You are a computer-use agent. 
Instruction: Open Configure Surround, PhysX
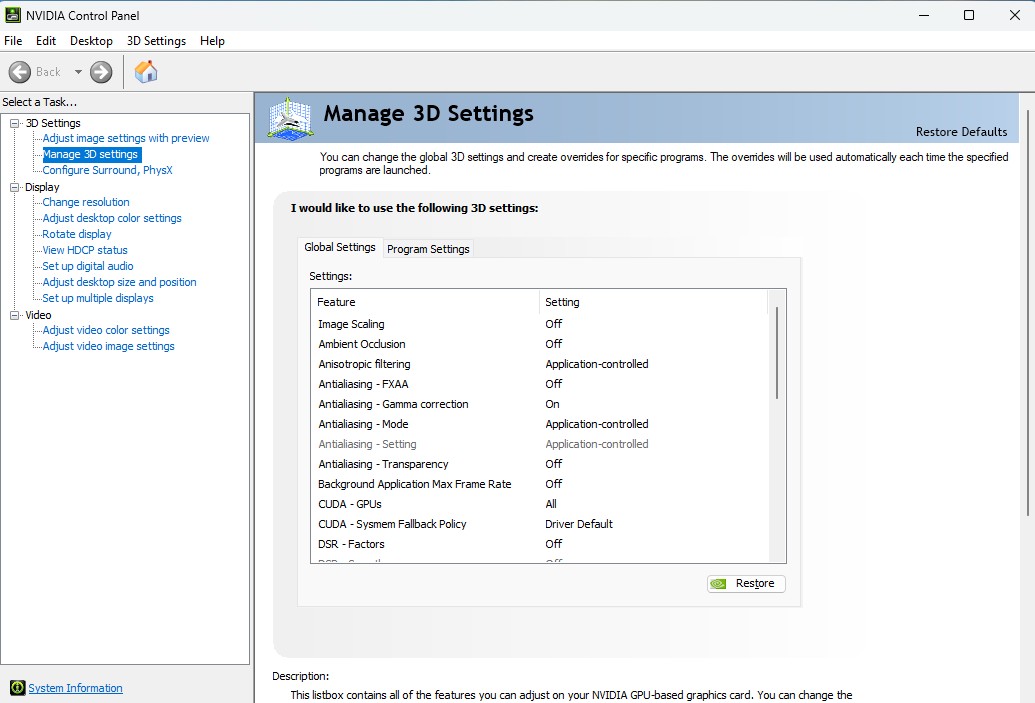click(x=108, y=170)
